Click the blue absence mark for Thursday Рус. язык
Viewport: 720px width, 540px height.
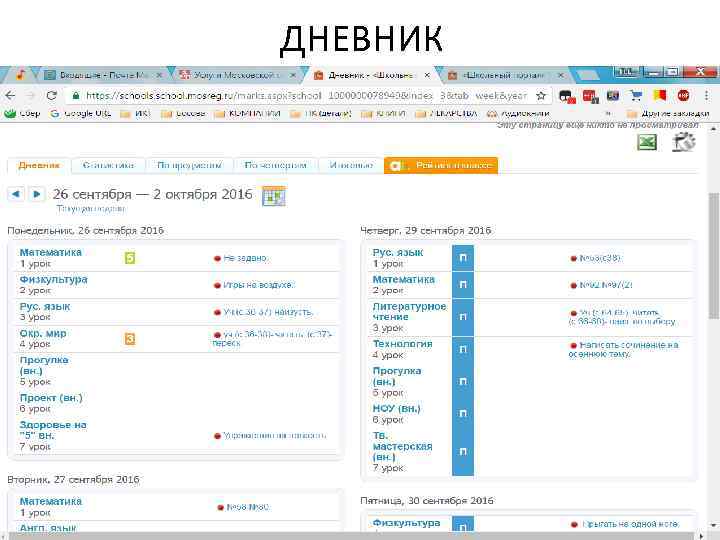click(x=463, y=258)
